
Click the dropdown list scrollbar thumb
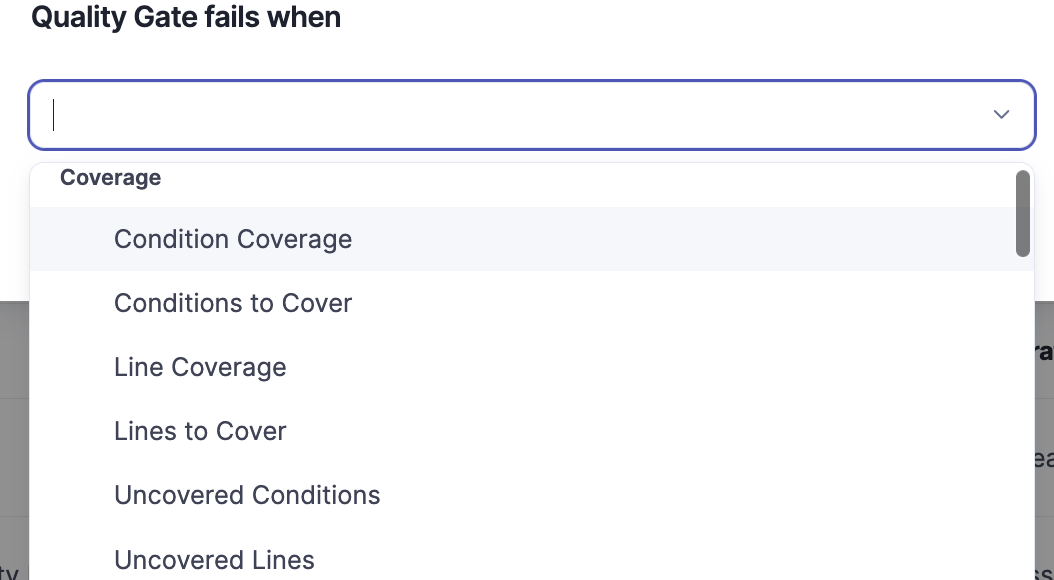point(1022,213)
